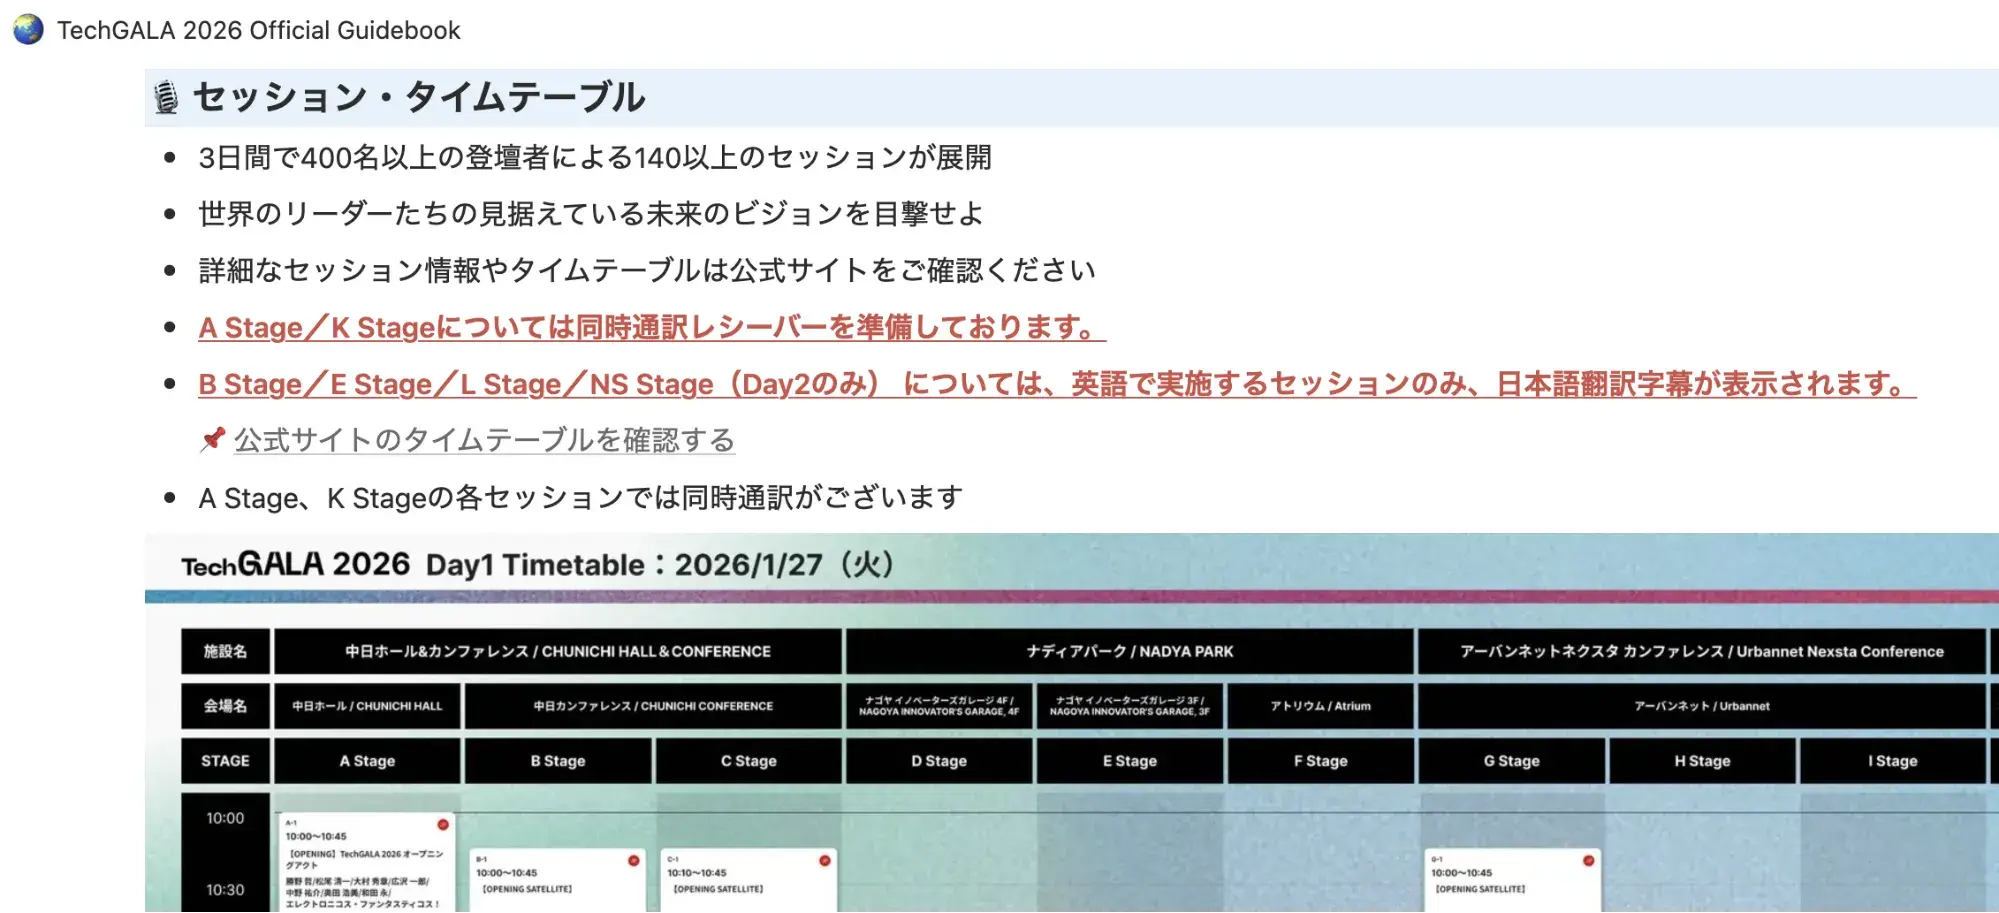Image resolution: width=1999 pixels, height=913 pixels.
Task: Select the D Stage column header
Action: point(938,761)
